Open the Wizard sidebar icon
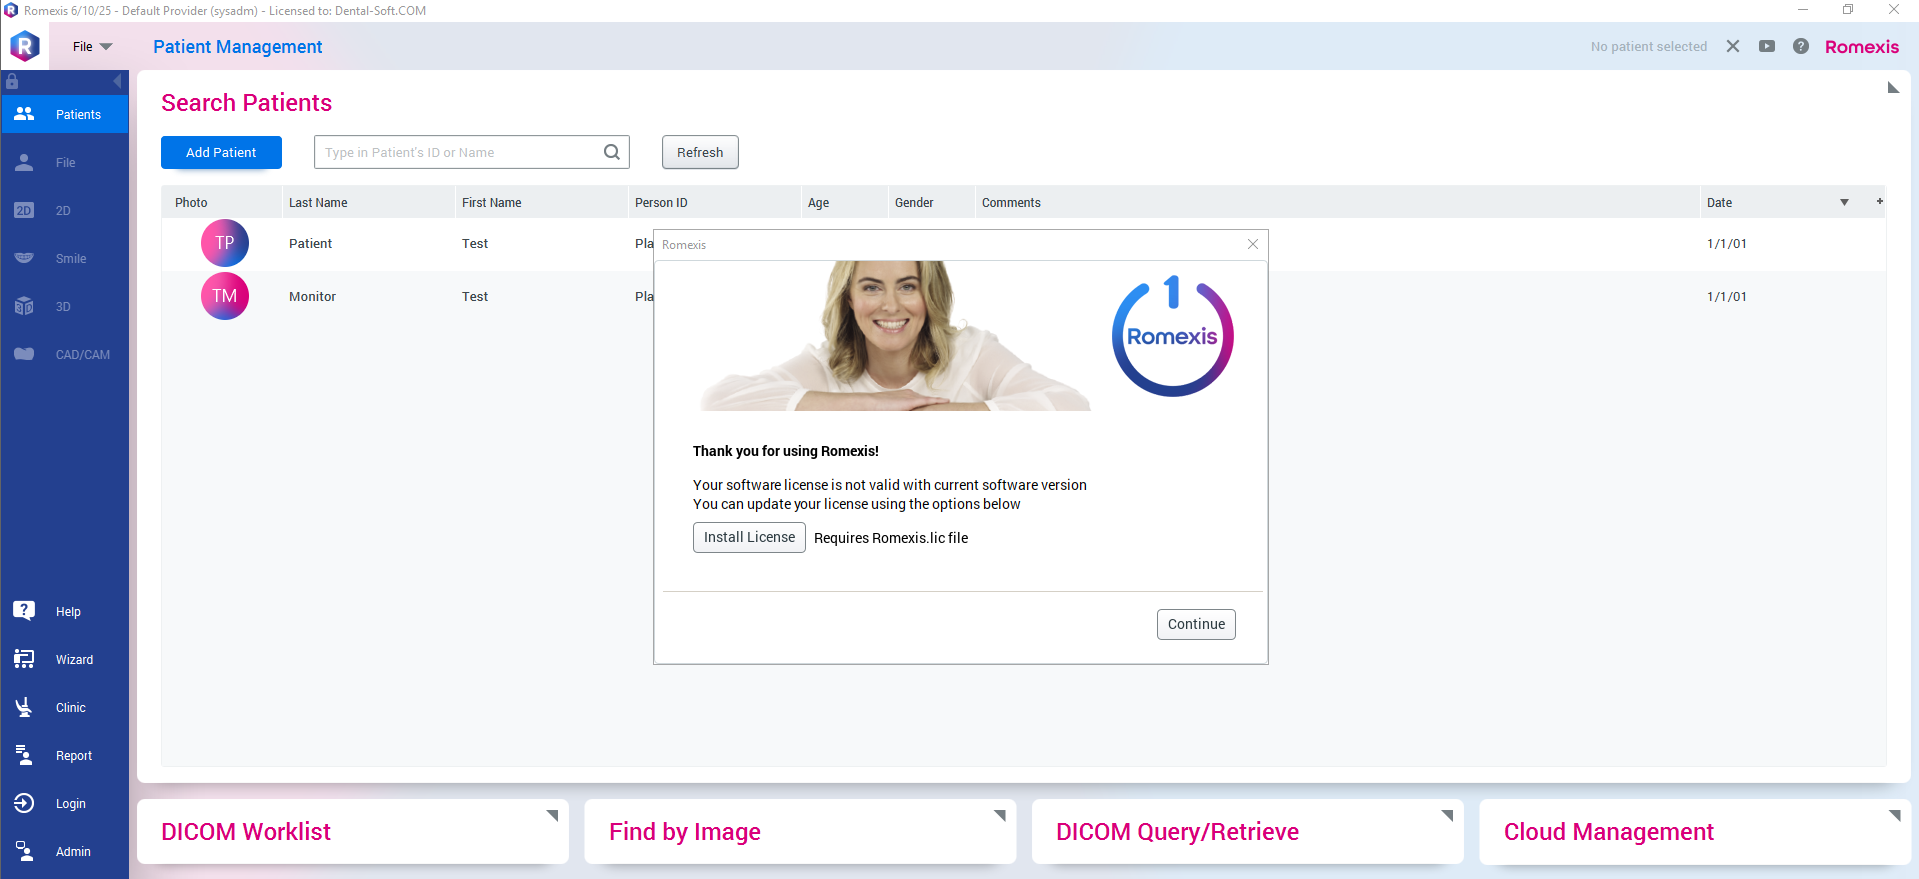Viewport: 1919px width, 879px height. [x=25, y=659]
